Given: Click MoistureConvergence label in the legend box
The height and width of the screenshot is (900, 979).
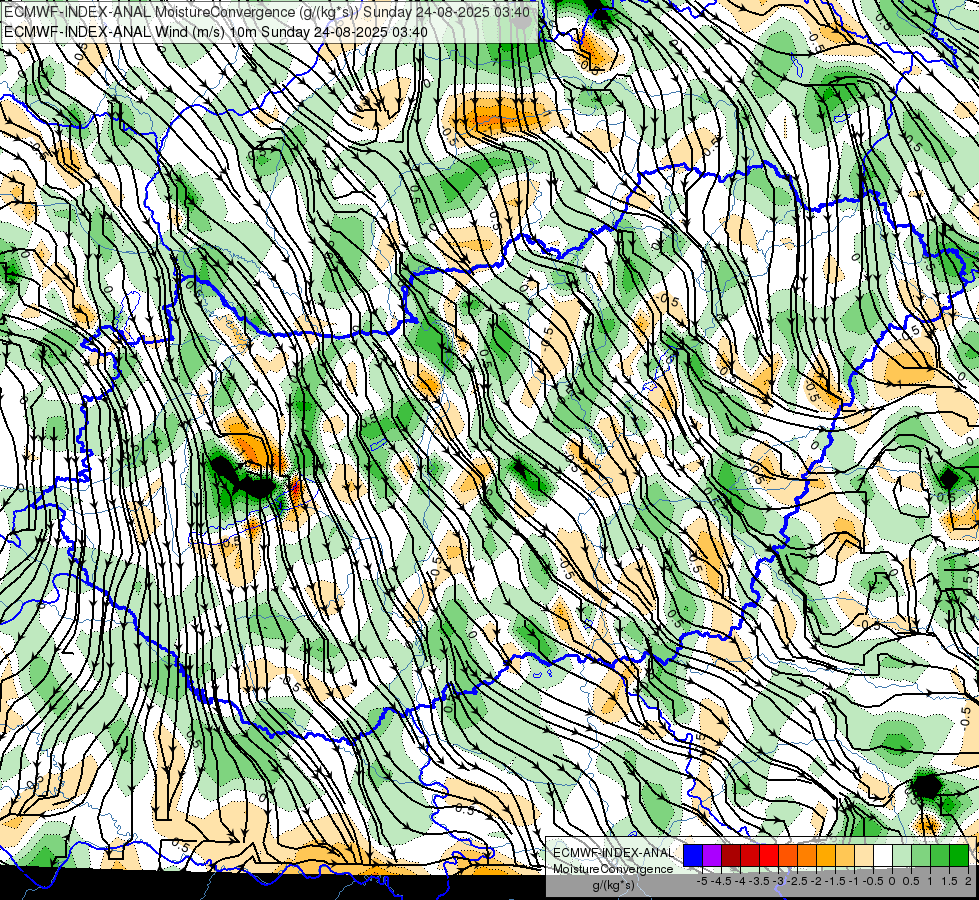Looking at the screenshot, I should (613, 869).
